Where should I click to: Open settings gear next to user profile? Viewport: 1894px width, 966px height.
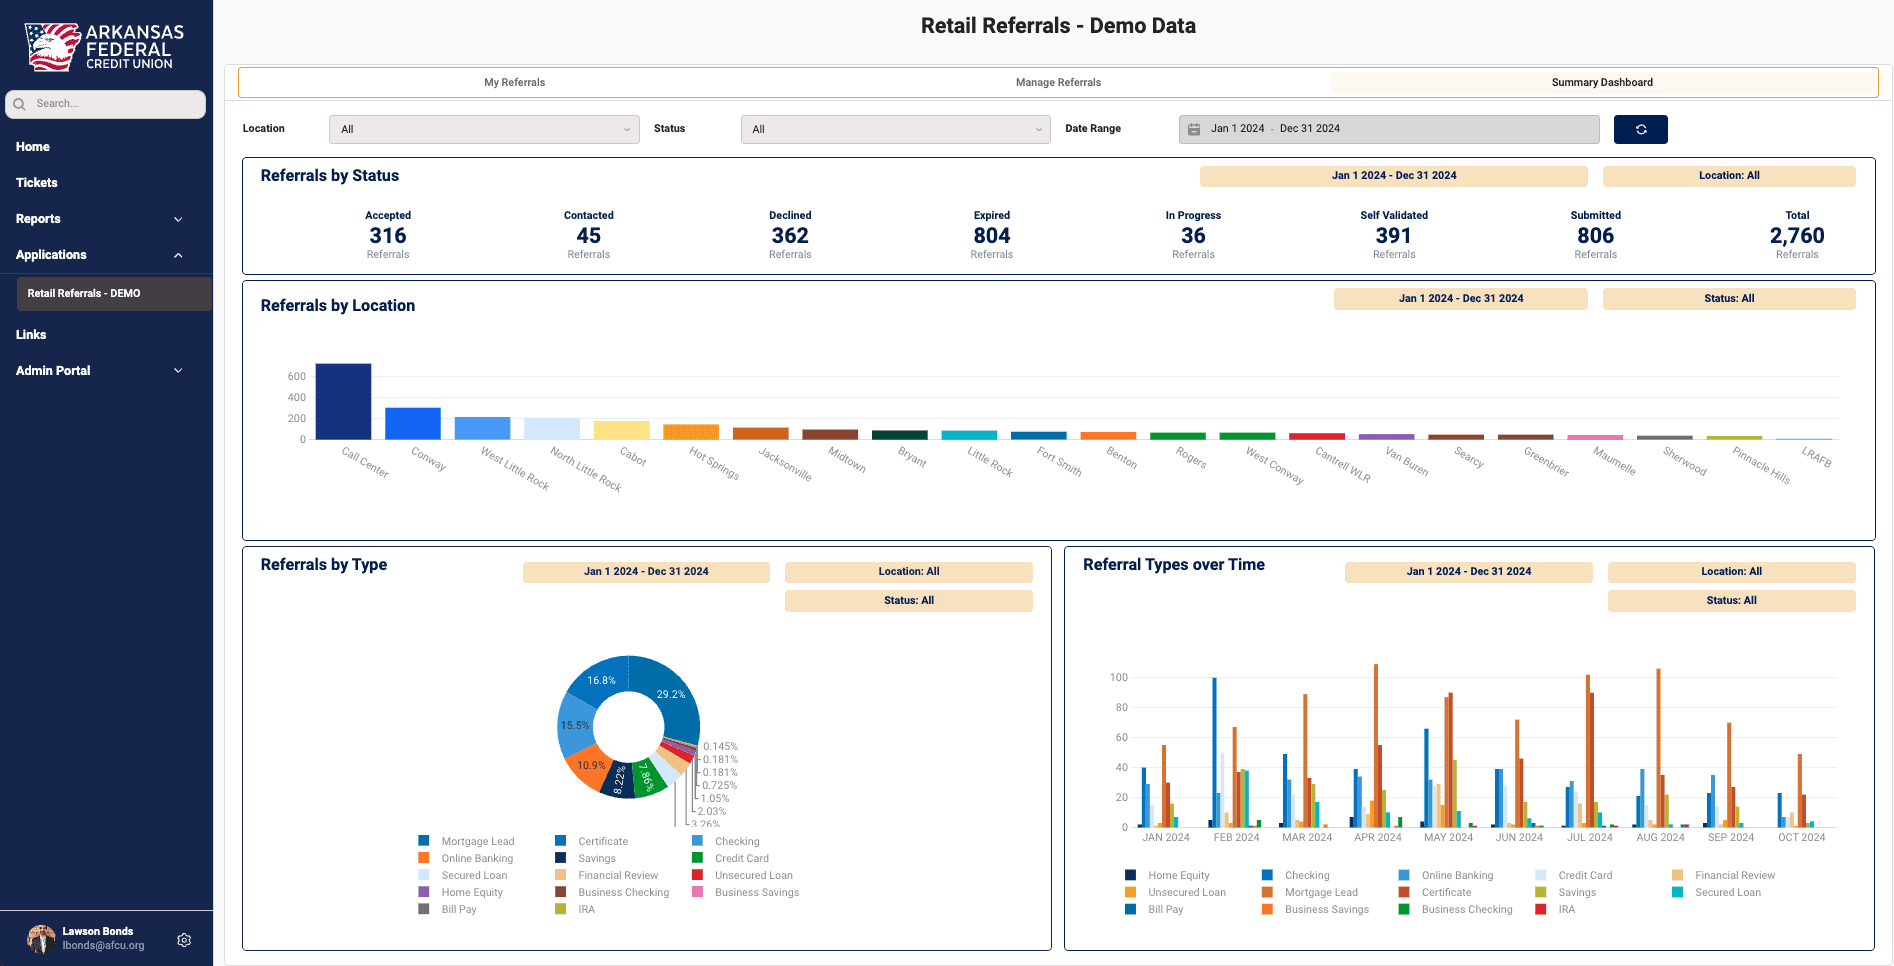(184, 940)
